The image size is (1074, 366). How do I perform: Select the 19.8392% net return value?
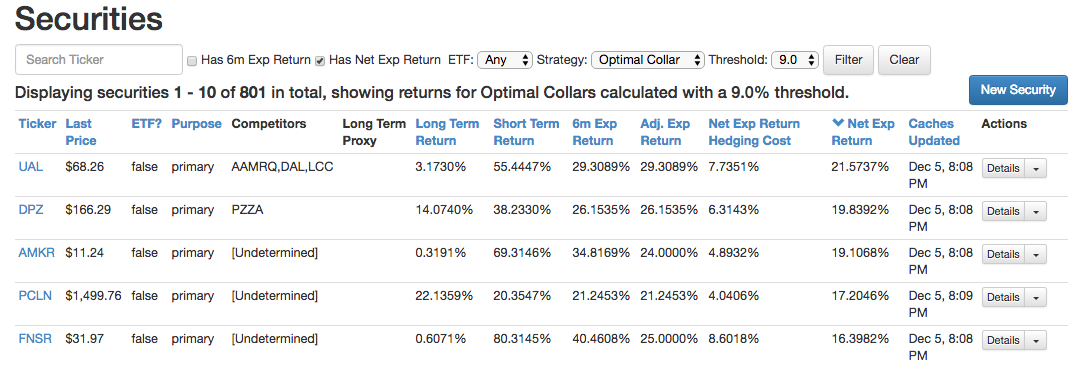pyautogui.click(x=860, y=210)
